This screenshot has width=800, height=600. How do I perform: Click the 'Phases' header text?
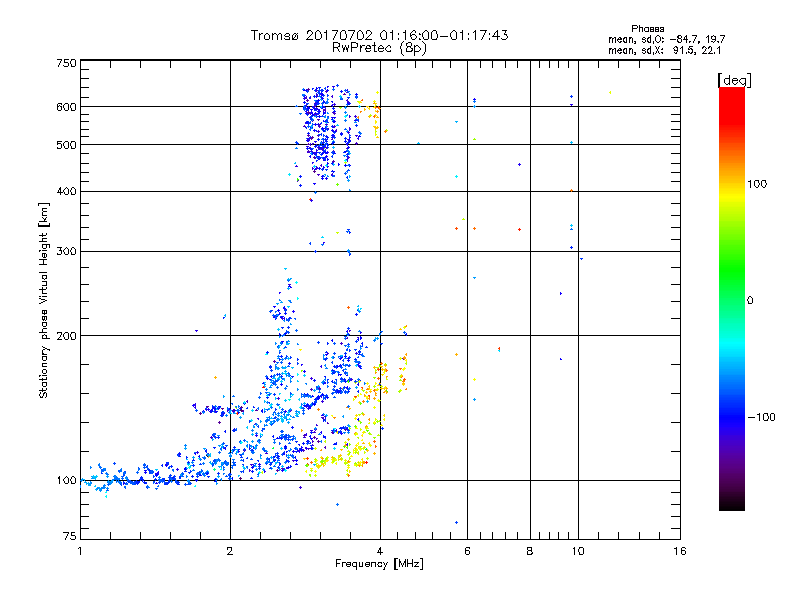pos(647,29)
